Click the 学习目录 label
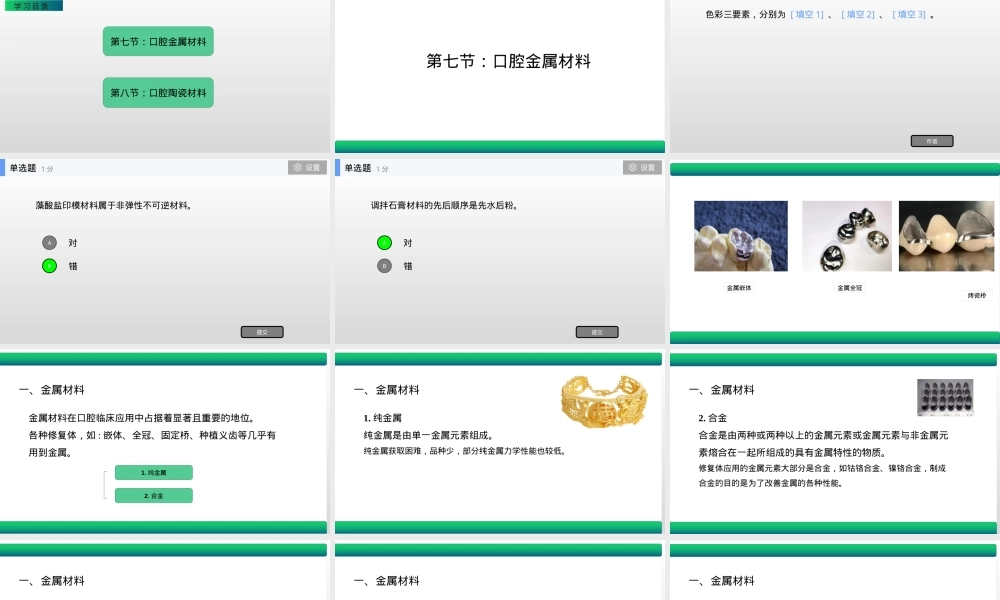Viewport: 1000px width, 600px height. click(x=33, y=6)
